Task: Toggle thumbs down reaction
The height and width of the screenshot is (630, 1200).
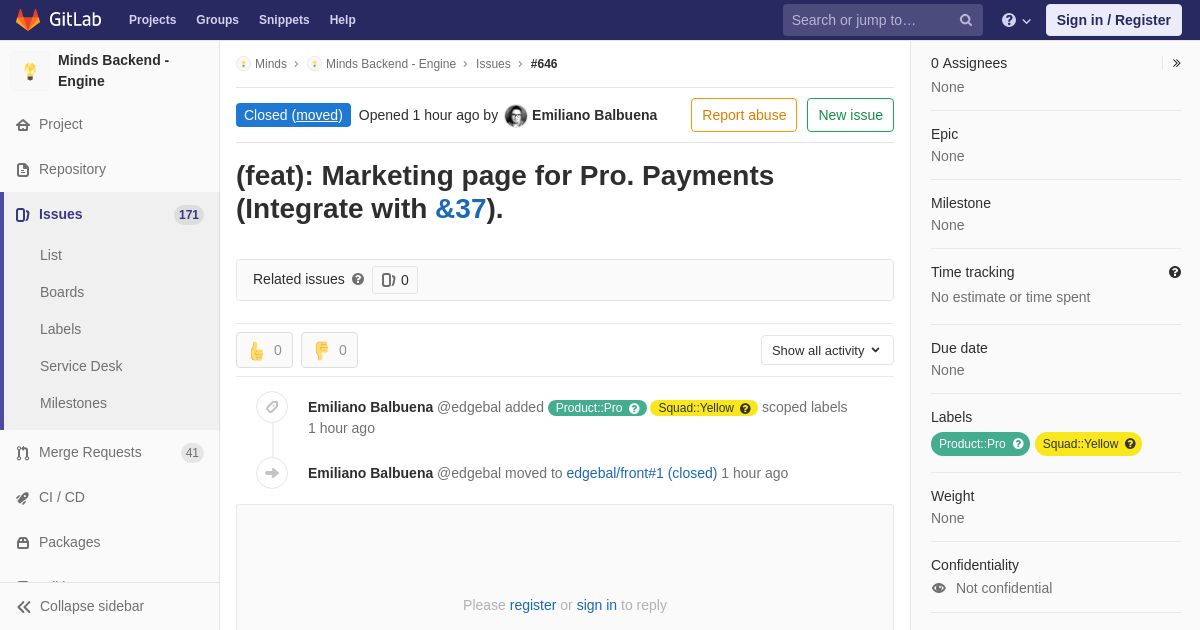Action: pyautogui.click(x=329, y=350)
